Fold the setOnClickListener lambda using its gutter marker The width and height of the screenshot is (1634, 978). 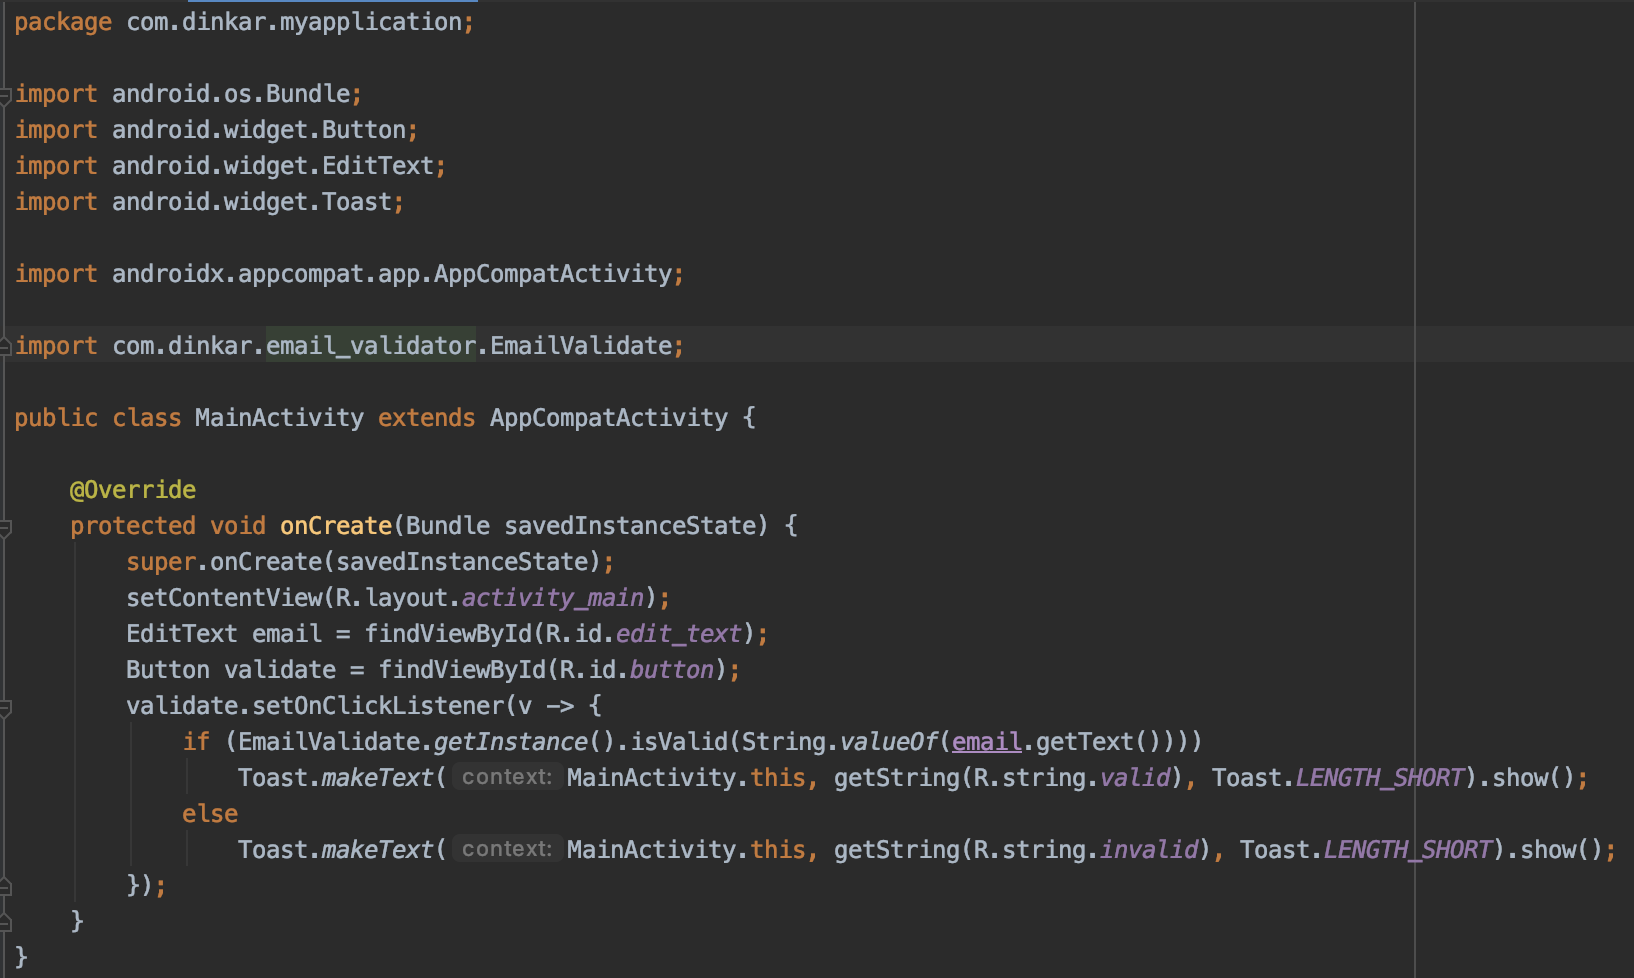click(5, 707)
